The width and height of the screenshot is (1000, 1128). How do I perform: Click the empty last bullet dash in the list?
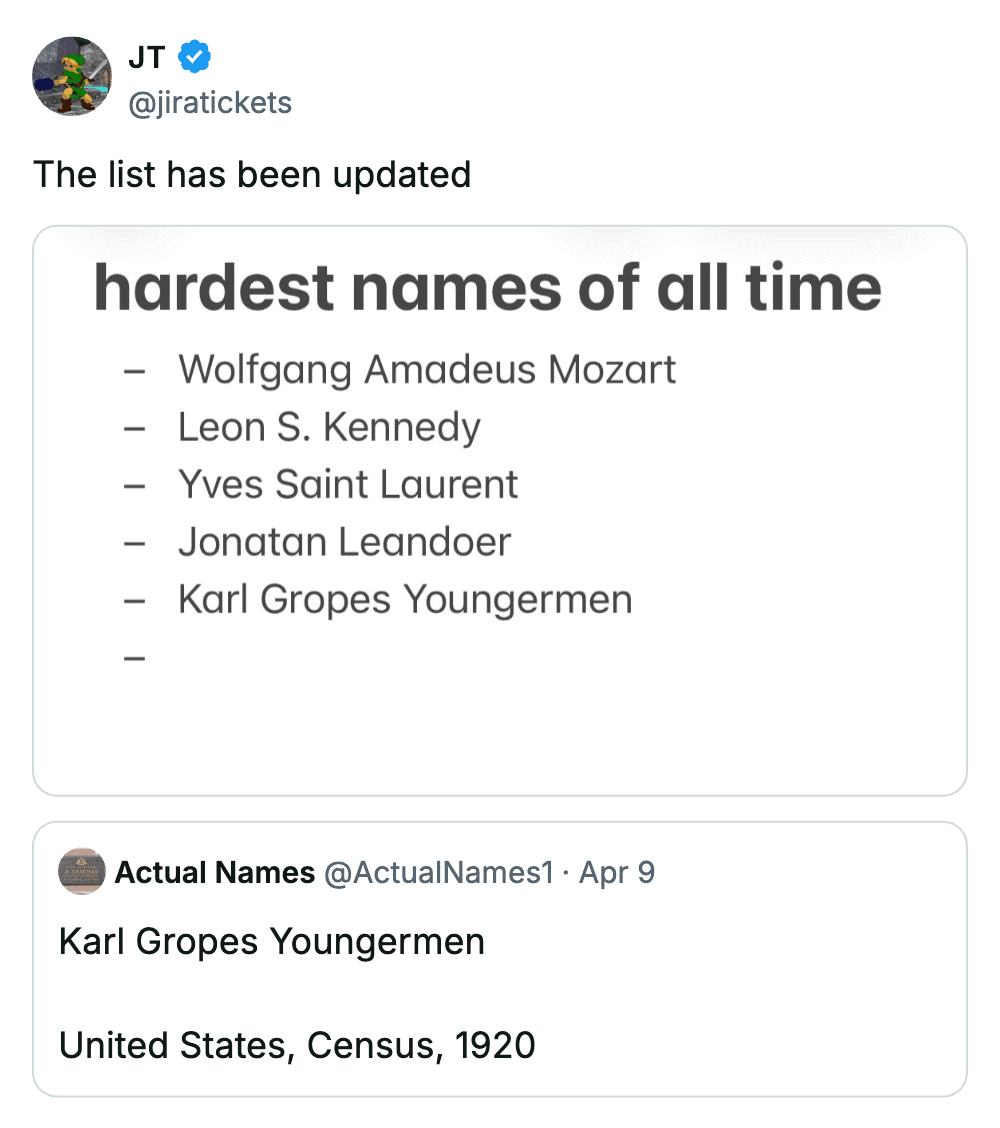click(135, 659)
